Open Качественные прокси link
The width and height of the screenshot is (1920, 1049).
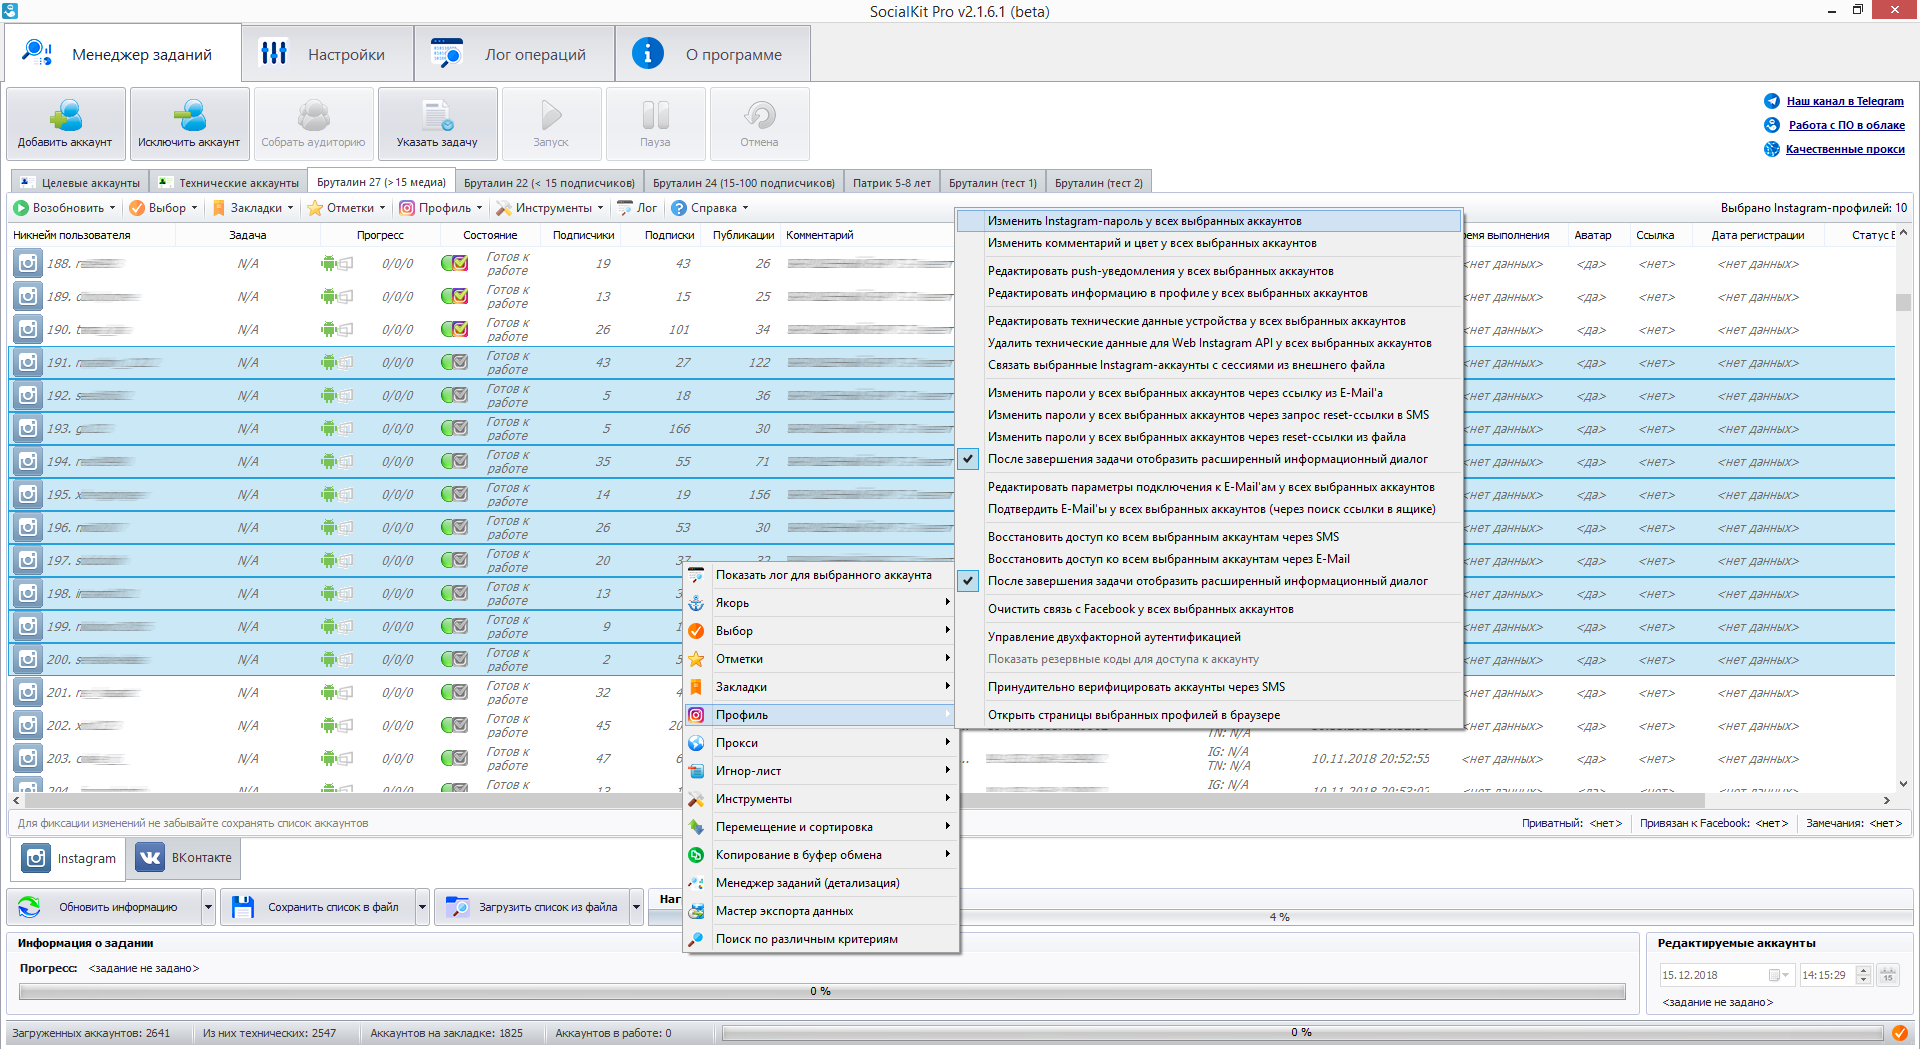click(1845, 149)
